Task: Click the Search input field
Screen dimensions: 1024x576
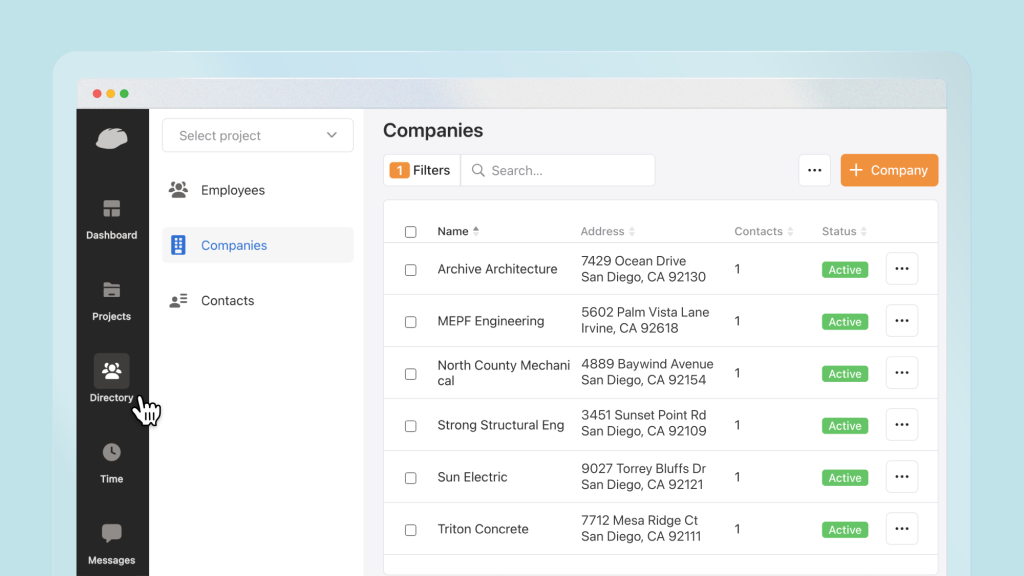Action: (558, 170)
